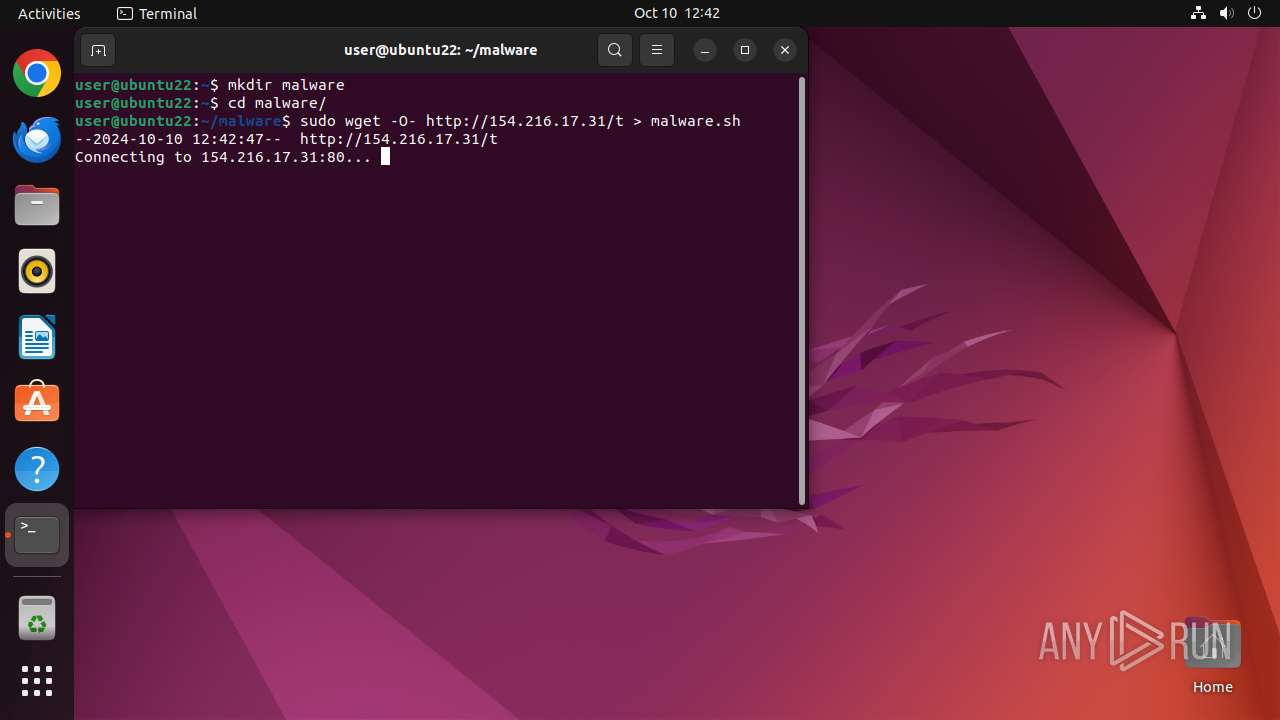The height and width of the screenshot is (720, 1280).
Task: Open the Home folder on desktop
Action: 1212,656
